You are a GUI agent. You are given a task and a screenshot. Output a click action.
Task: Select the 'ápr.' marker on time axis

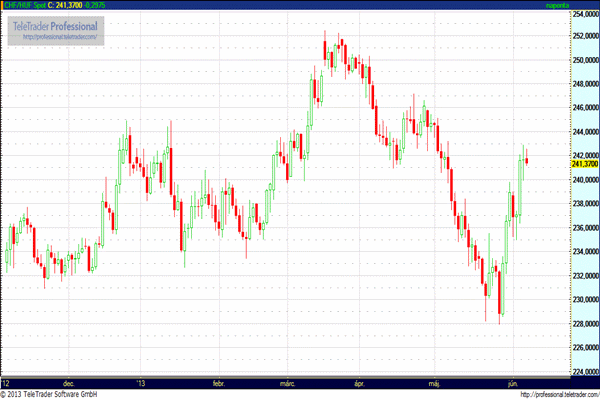coord(358,382)
